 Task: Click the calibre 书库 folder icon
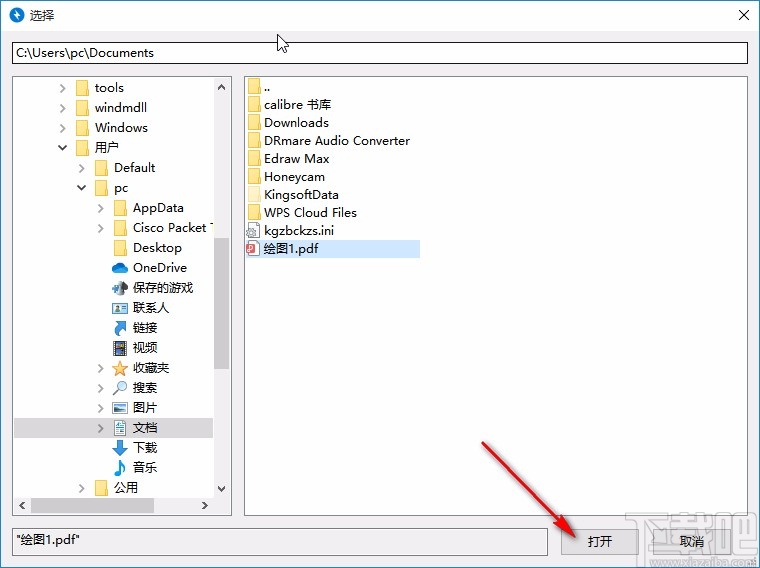point(254,105)
